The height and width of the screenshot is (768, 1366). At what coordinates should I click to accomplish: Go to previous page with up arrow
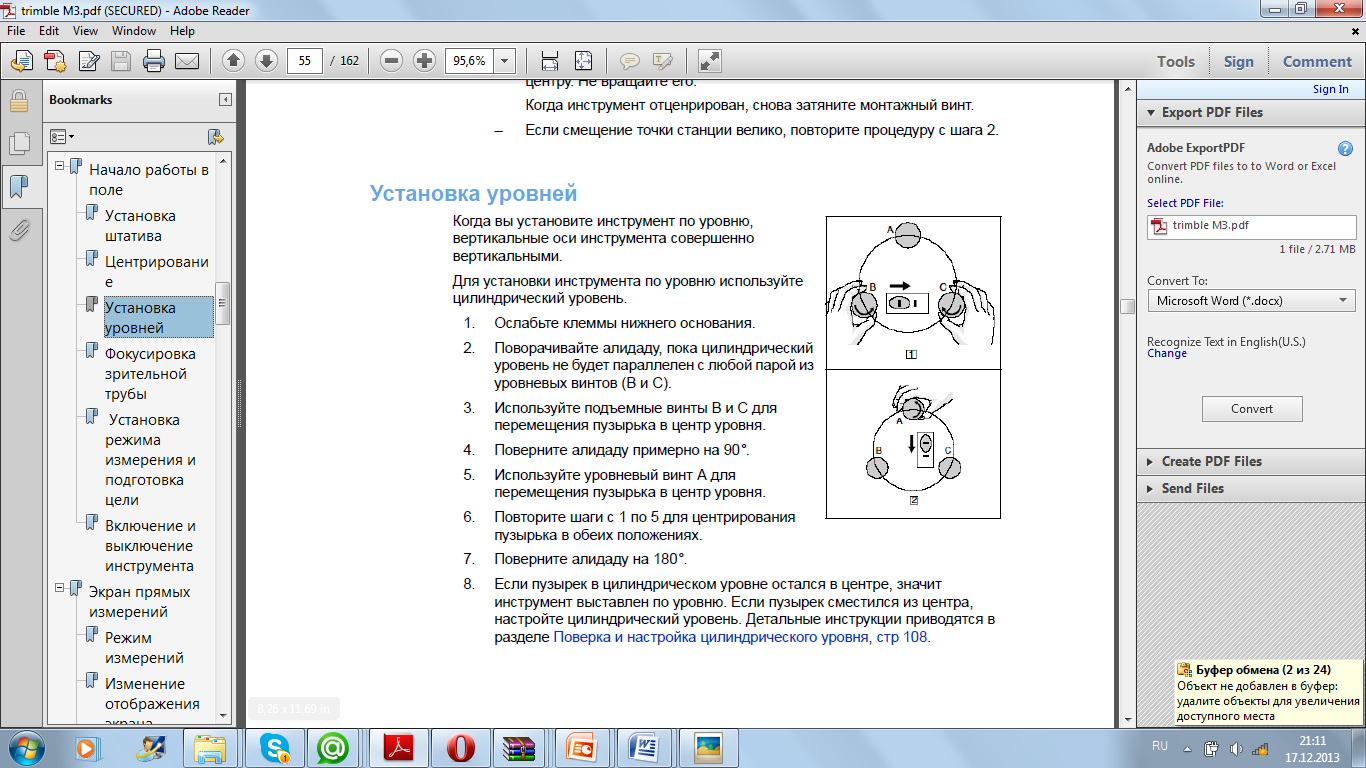233,61
